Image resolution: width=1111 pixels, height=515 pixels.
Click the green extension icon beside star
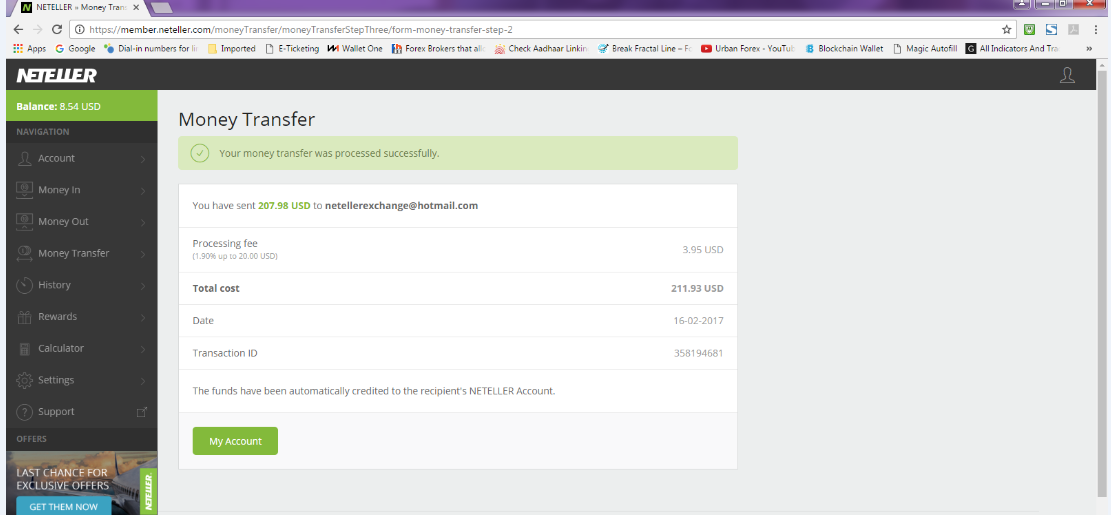(x=1030, y=30)
